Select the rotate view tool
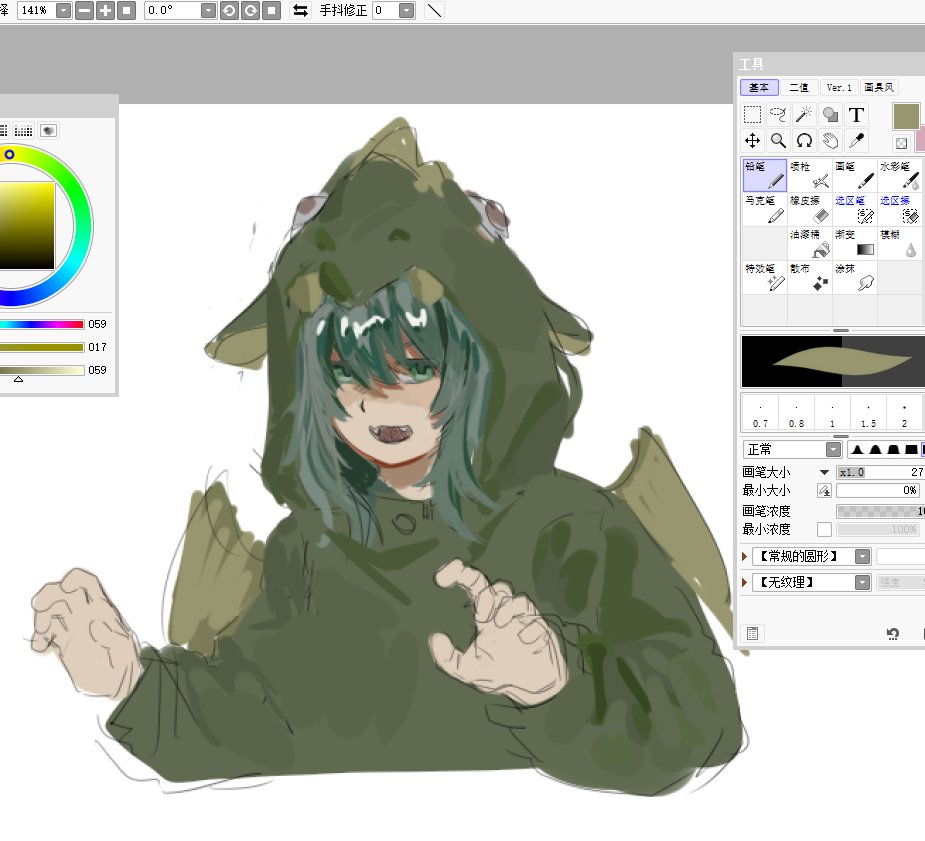 coord(804,140)
